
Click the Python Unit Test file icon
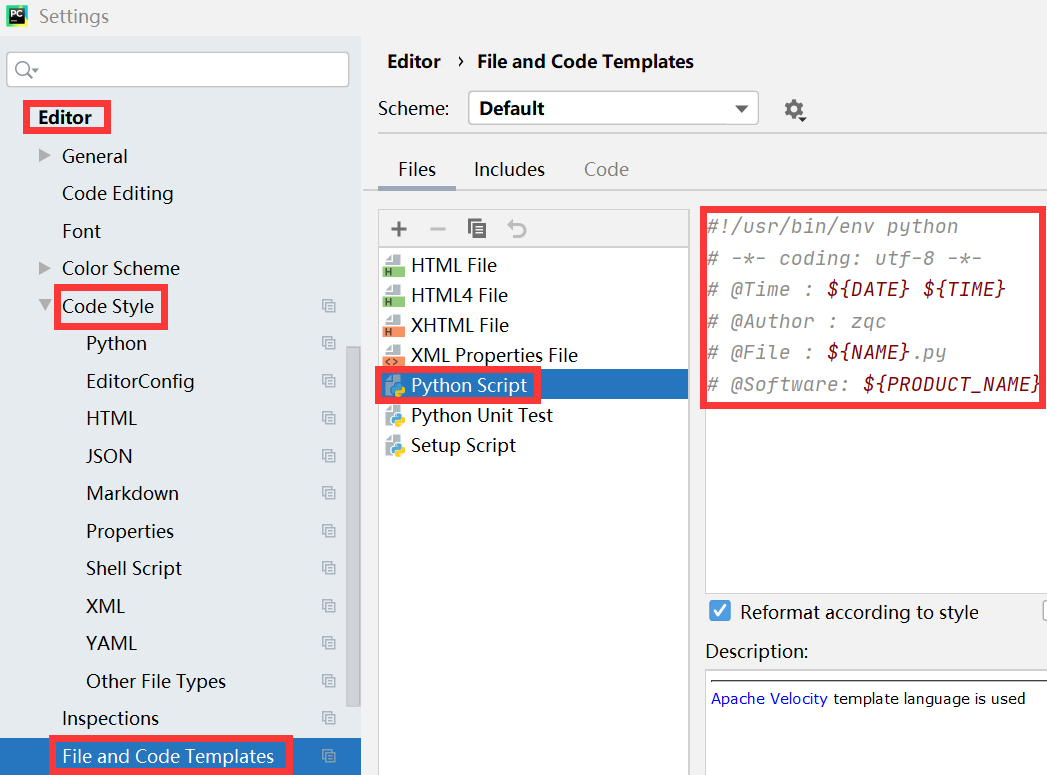[x=395, y=416]
